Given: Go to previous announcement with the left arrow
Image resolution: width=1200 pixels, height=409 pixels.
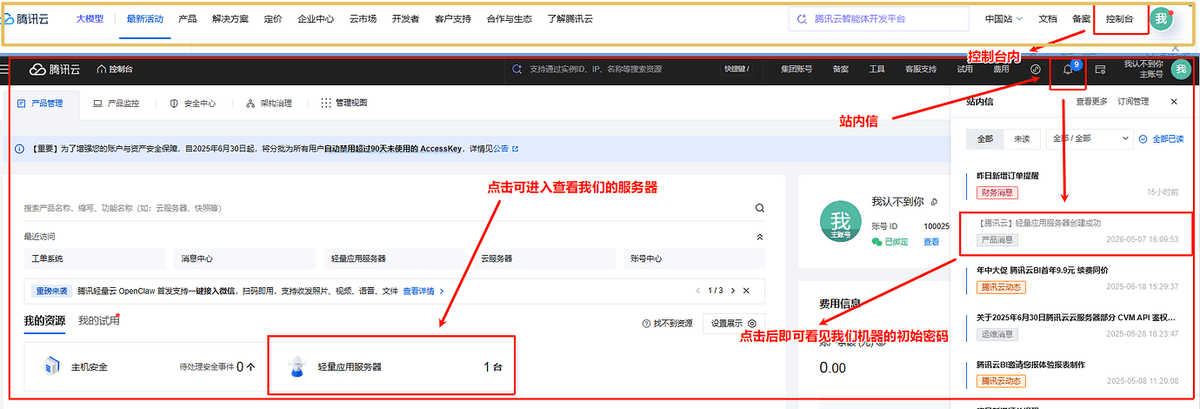Looking at the screenshot, I should (x=698, y=290).
